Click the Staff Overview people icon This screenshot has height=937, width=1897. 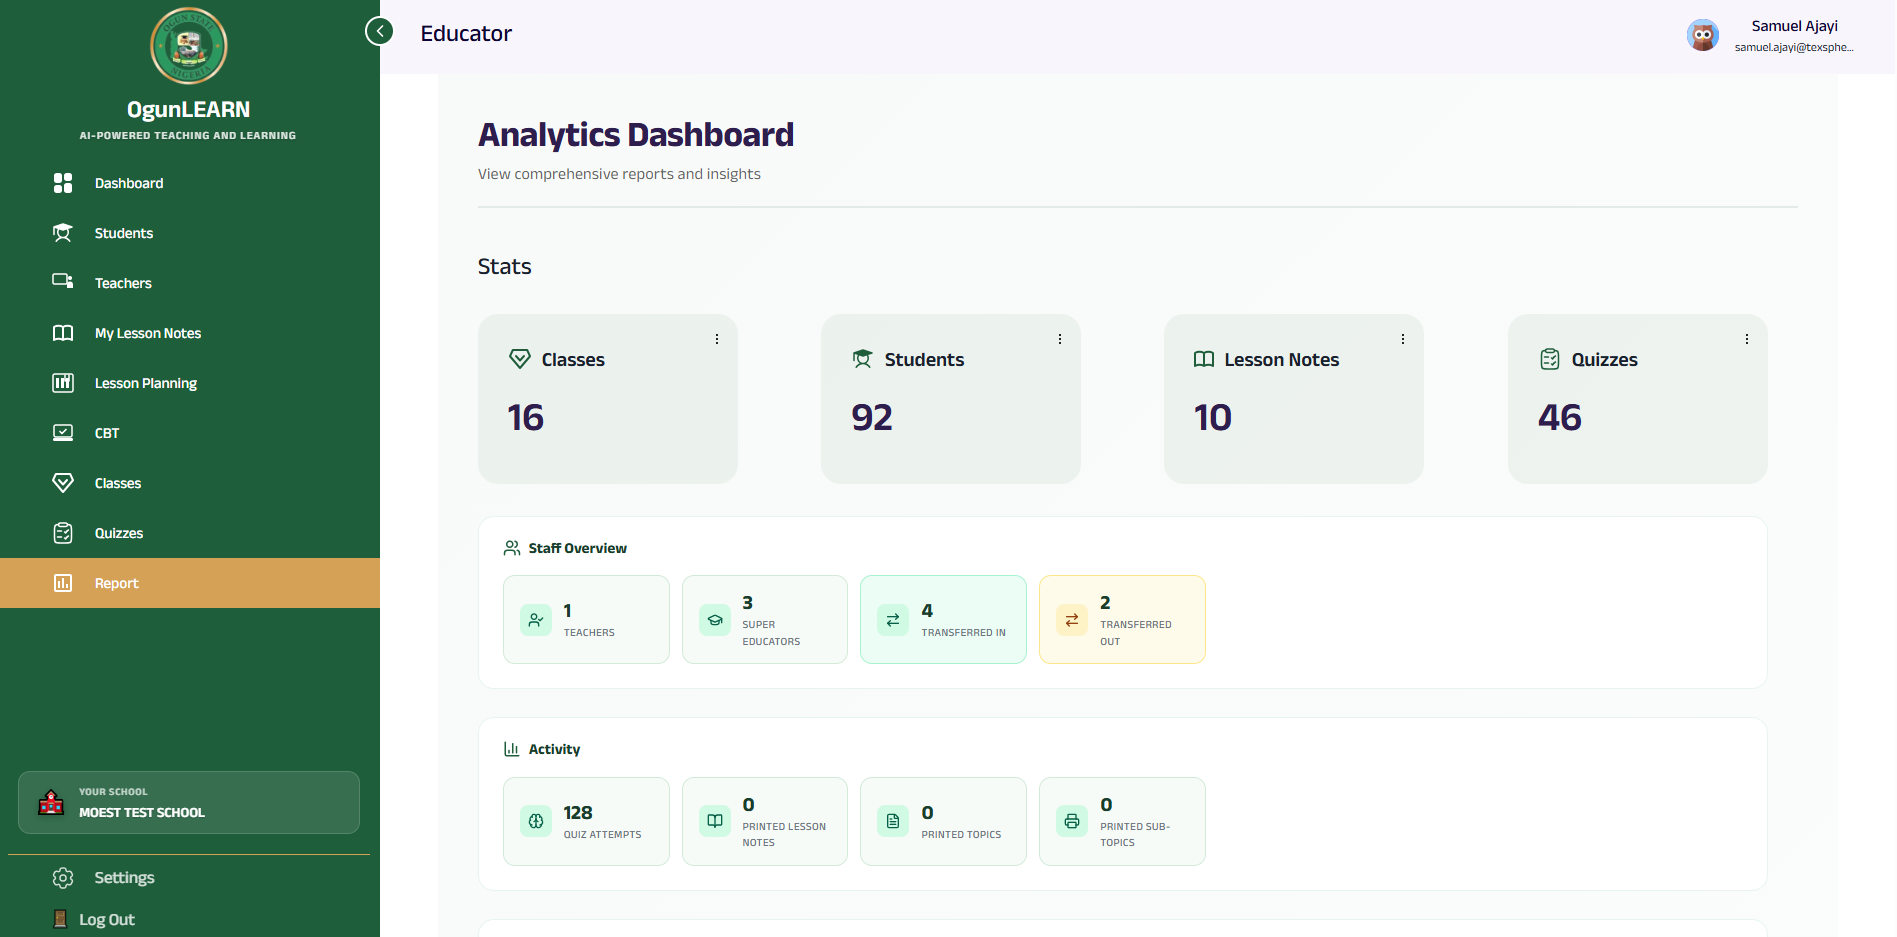[511, 547]
